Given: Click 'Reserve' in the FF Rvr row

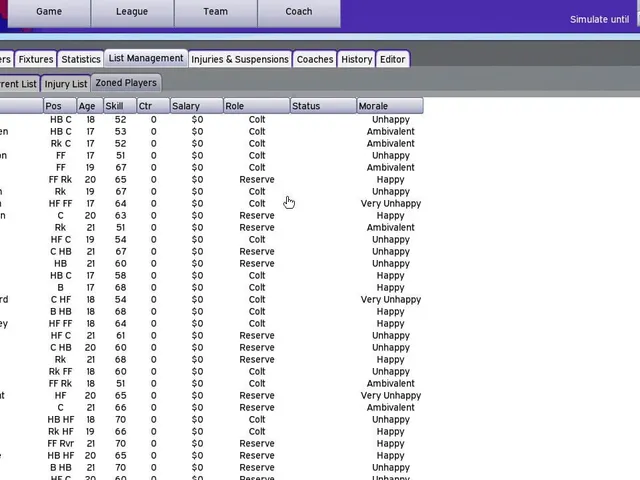Looking at the screenshot, I should (x=257, y=444).
